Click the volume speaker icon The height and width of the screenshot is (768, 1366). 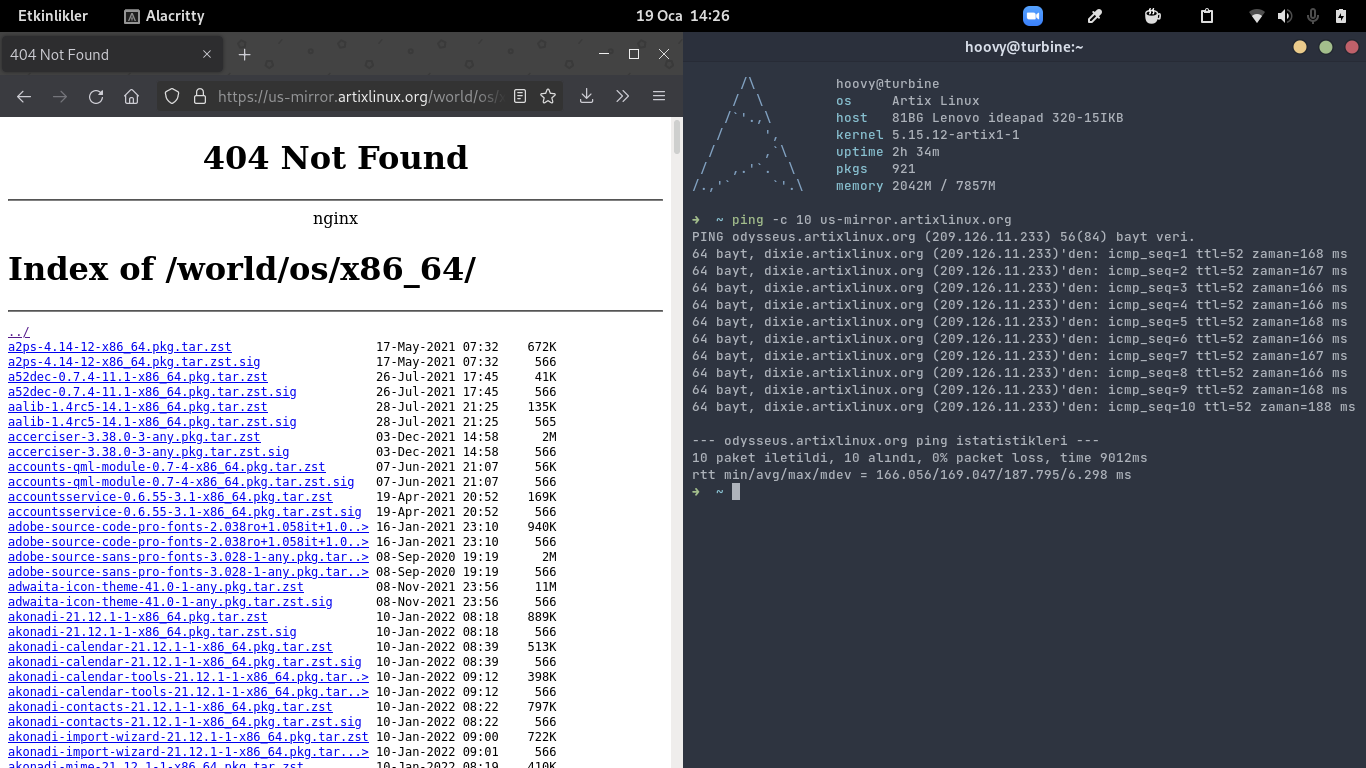tap(1285, 16)
